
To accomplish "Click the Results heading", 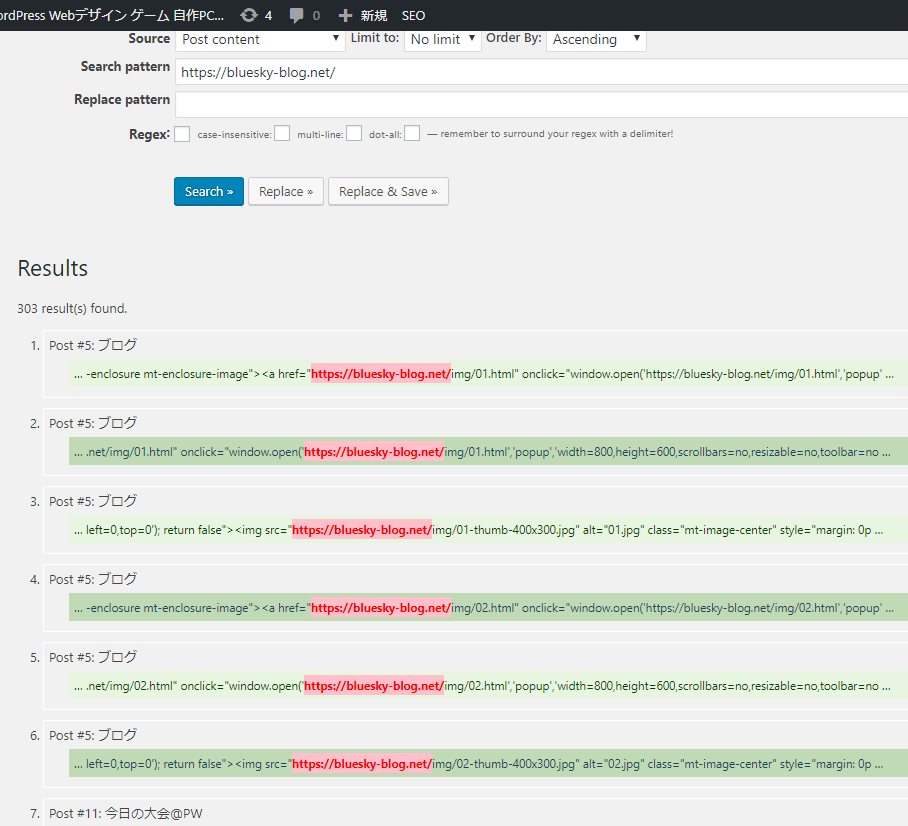I will 53,268.
